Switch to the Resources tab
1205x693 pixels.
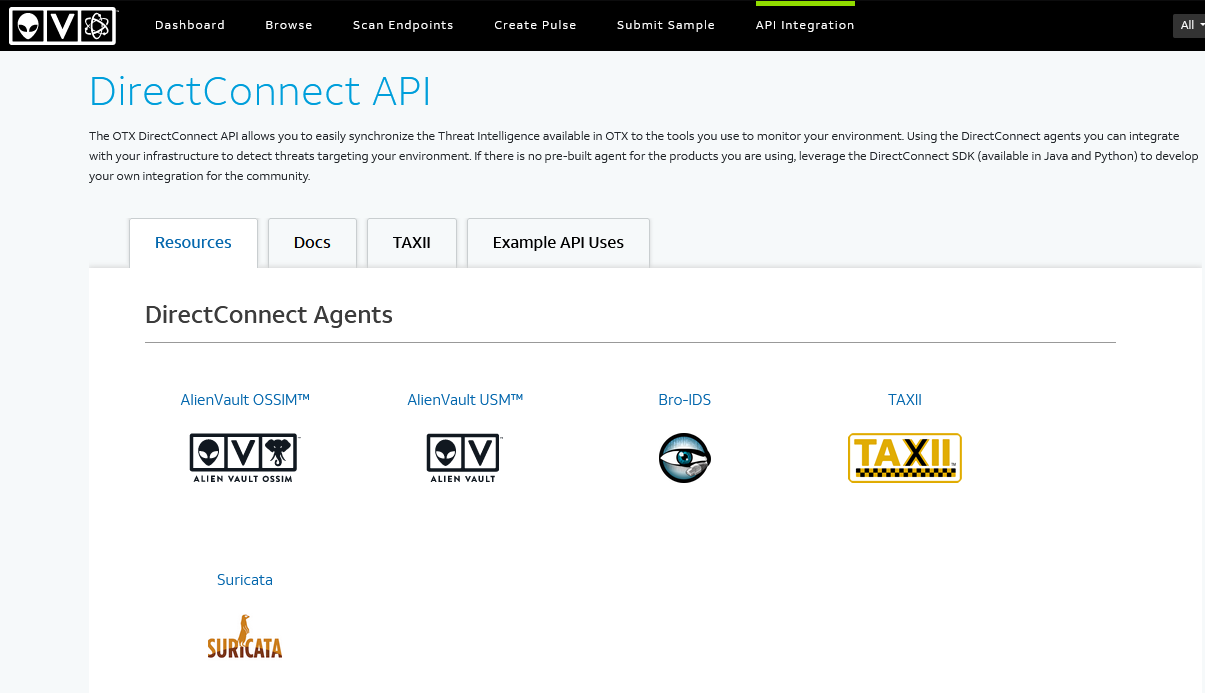point(193,243)
